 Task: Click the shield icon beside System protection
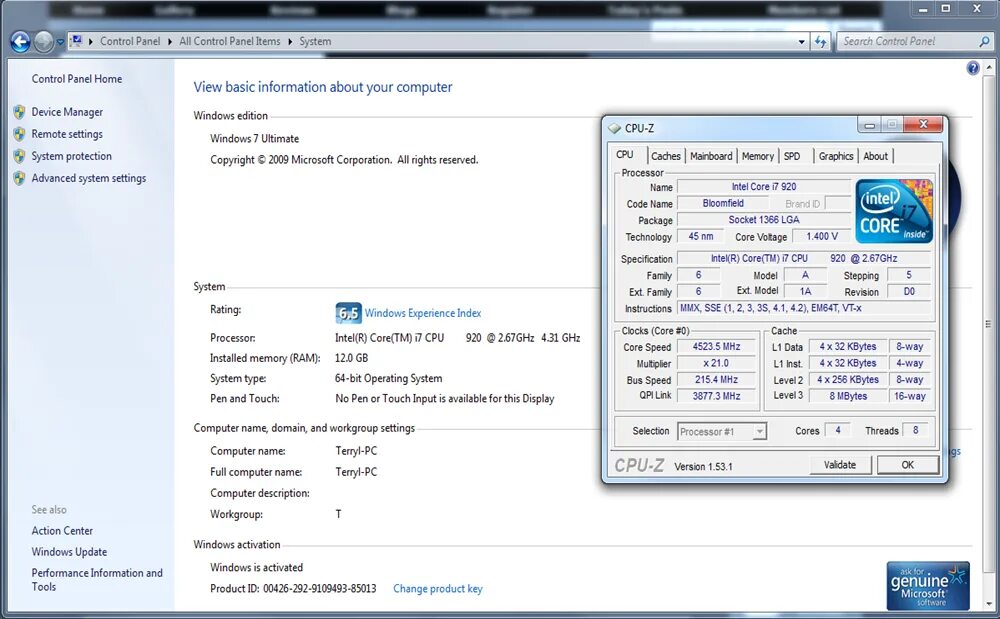[20, 156]
